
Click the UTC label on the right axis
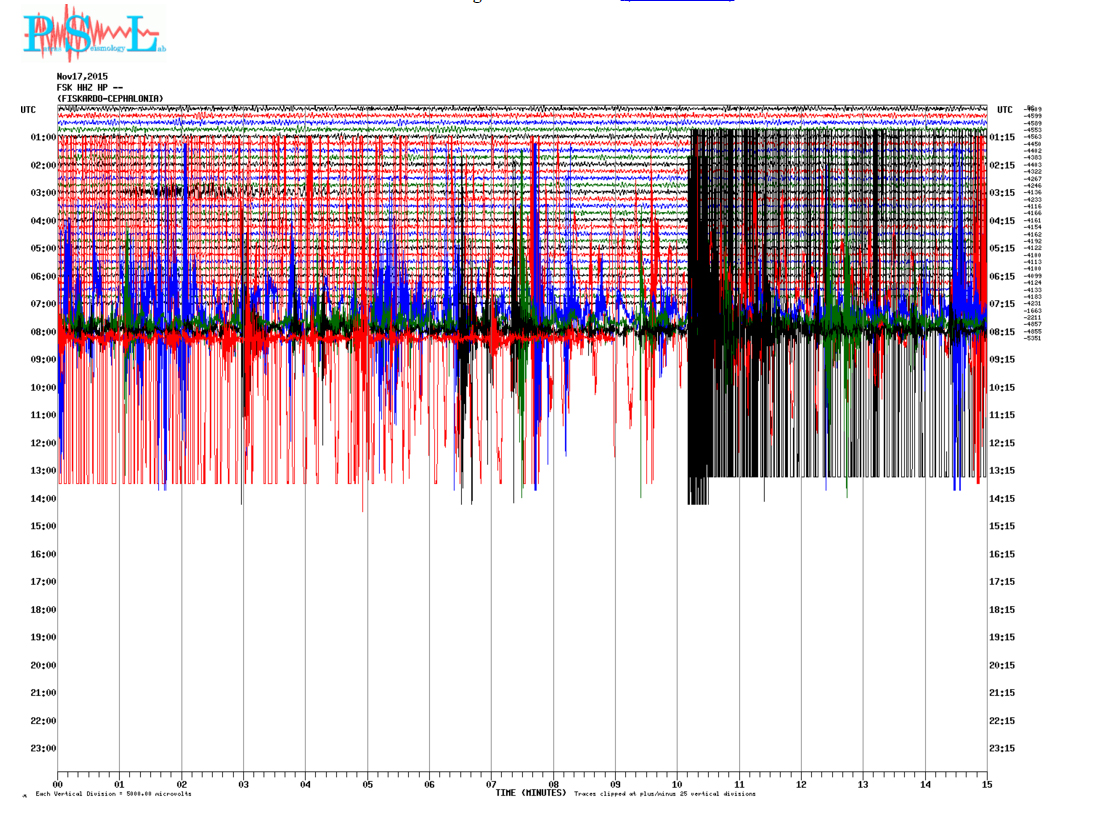tap(1004, 110)
